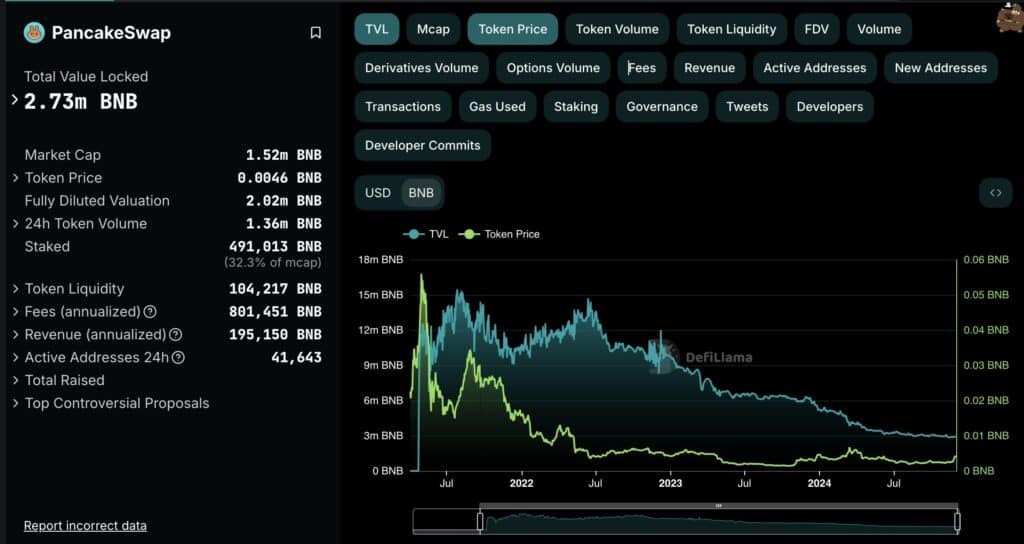Enable the Options Volume metric
The width and height of the screenshot is (1024, 544).
pyautogui.click(x=553, y=68)
